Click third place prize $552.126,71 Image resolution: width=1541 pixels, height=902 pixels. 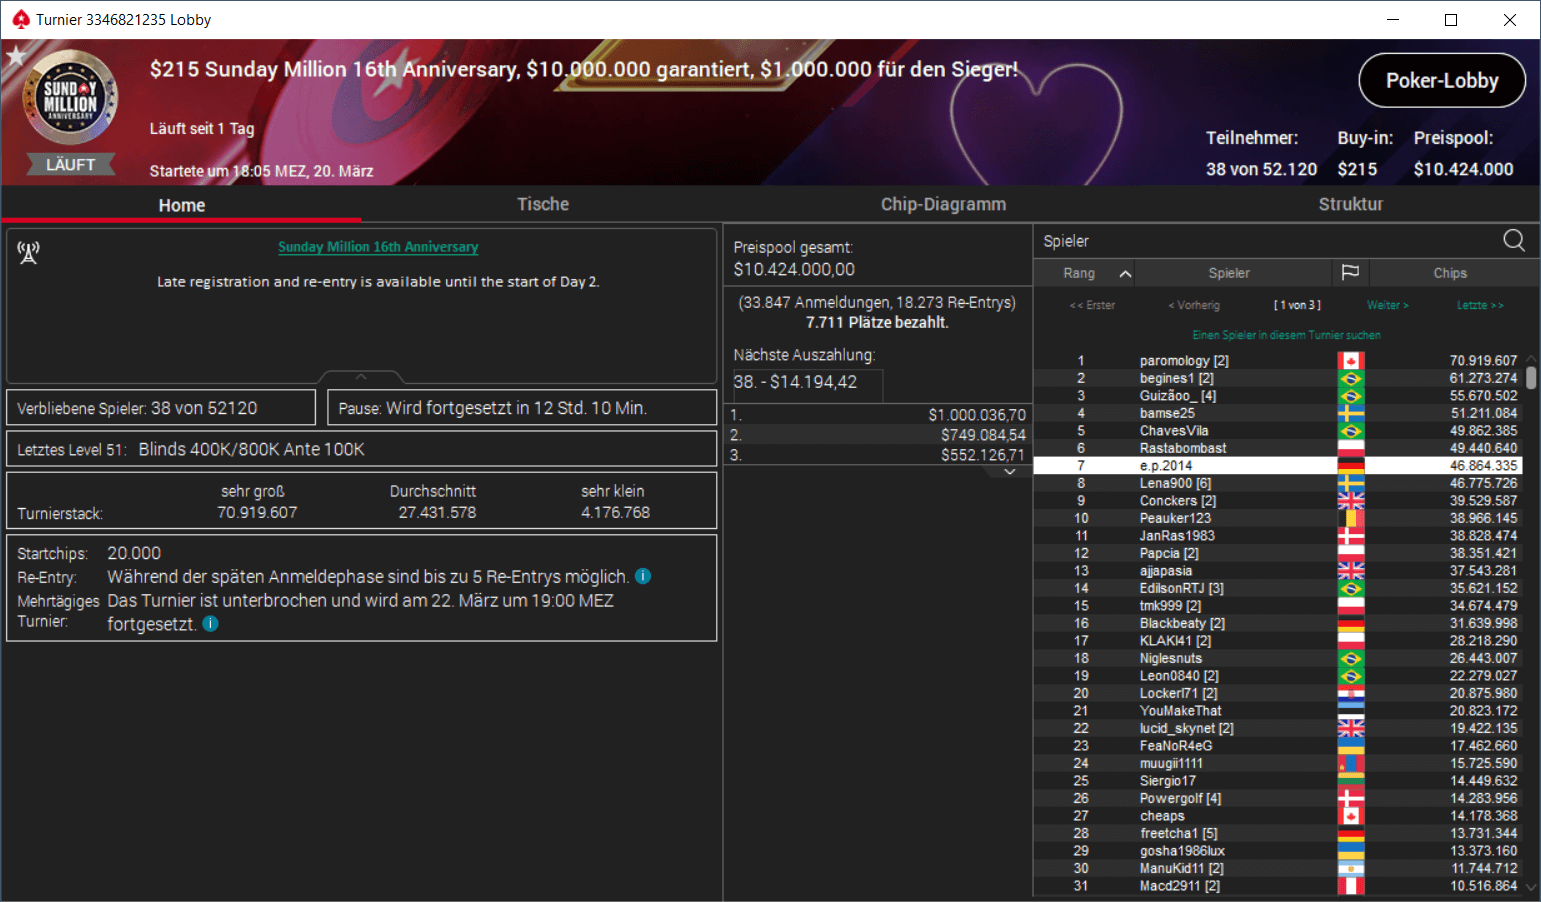983,455
